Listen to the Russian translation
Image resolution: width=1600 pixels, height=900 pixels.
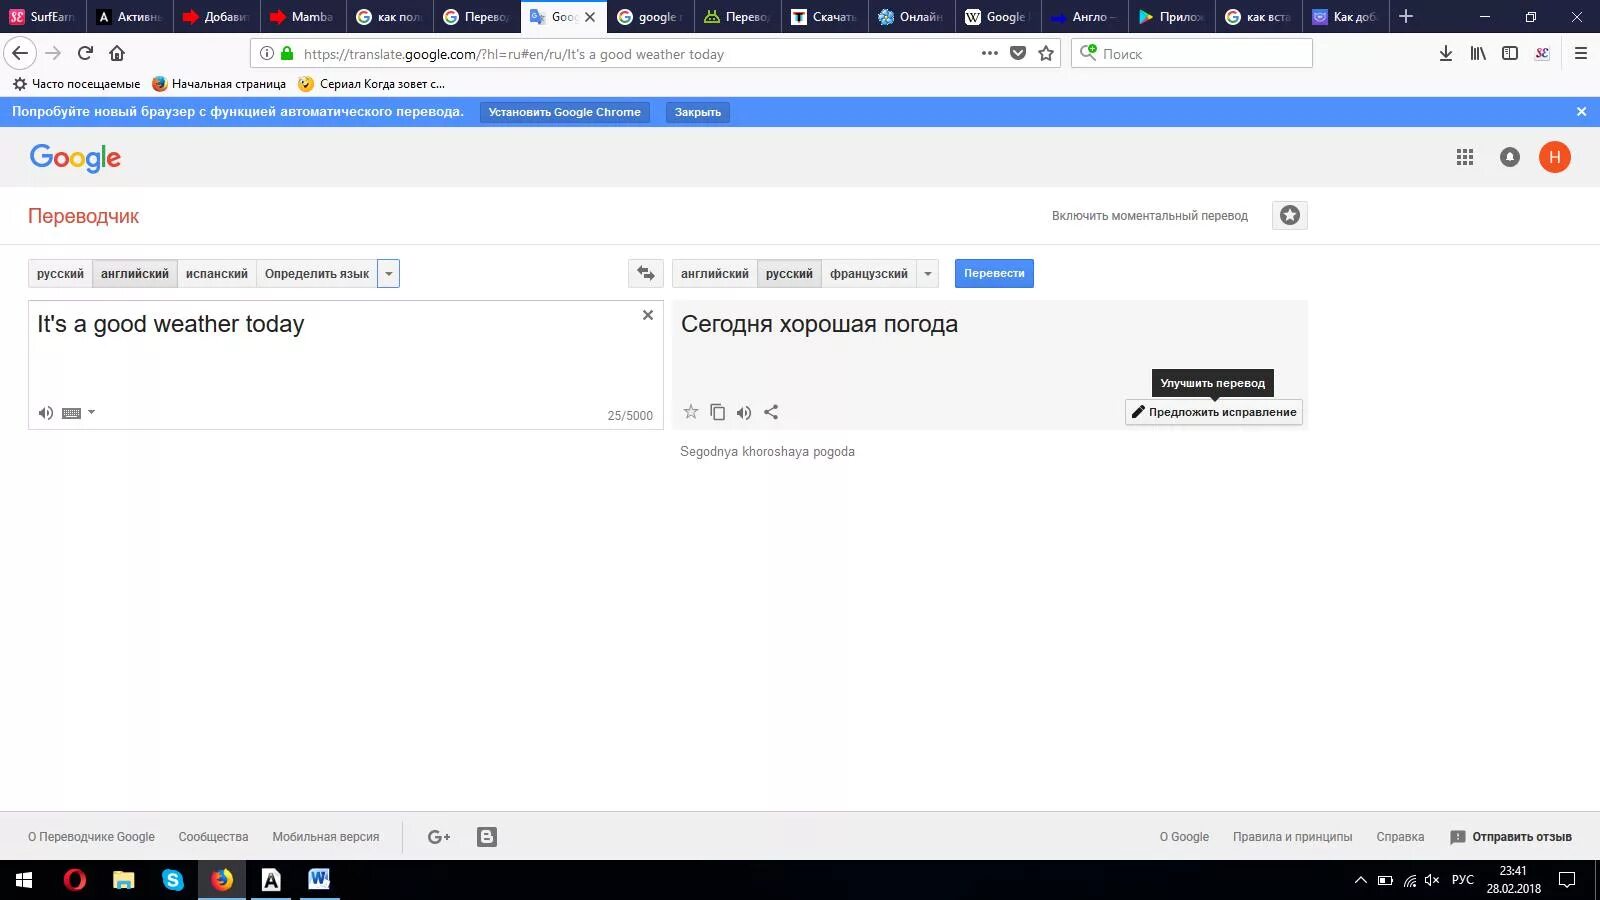tap(744, 412)
